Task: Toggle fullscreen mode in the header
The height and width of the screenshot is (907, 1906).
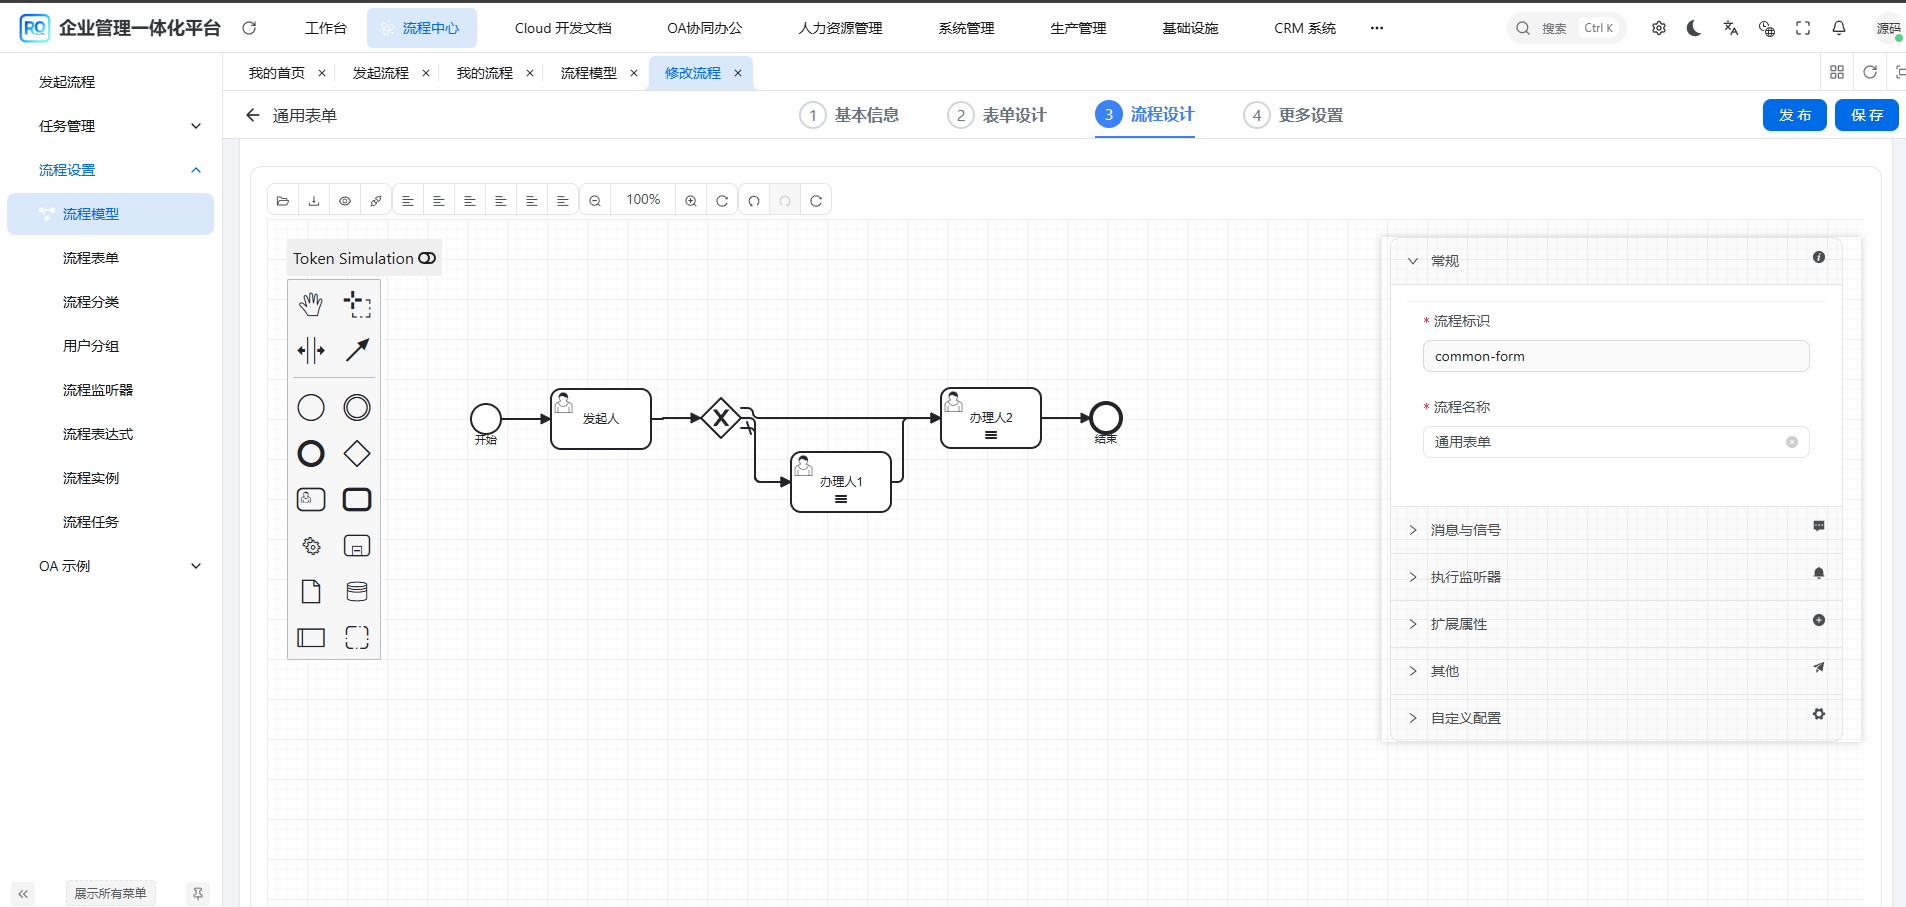Action: 1803,28
